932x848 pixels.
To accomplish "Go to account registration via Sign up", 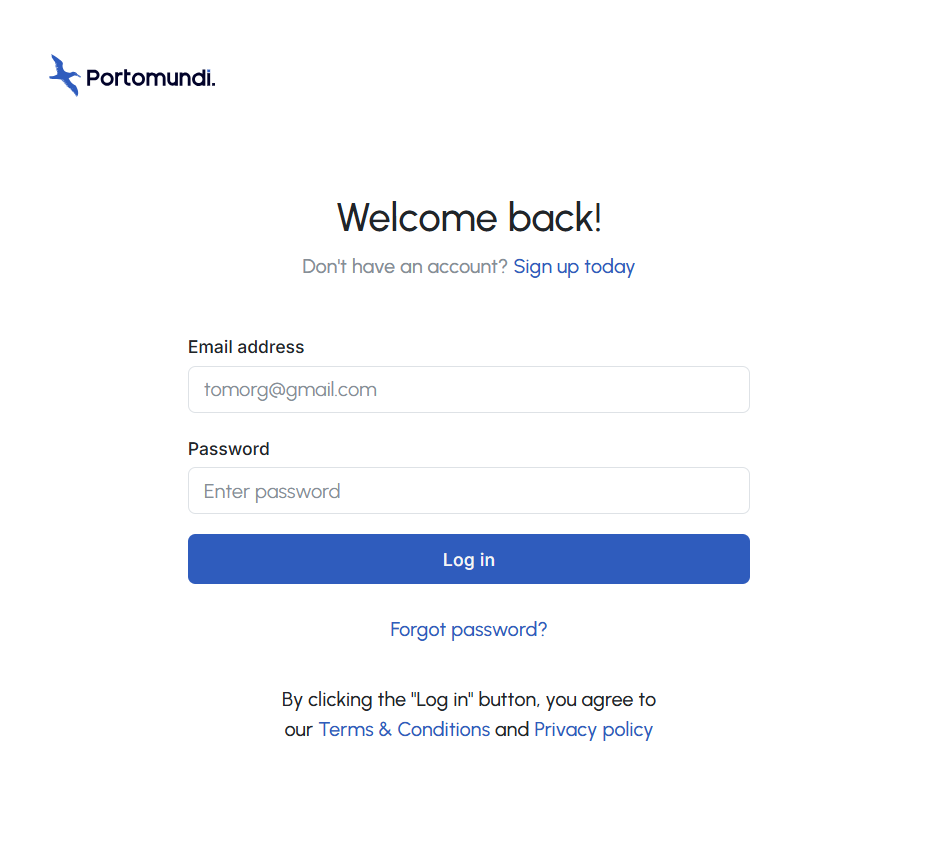I will (x=574, y=267).
